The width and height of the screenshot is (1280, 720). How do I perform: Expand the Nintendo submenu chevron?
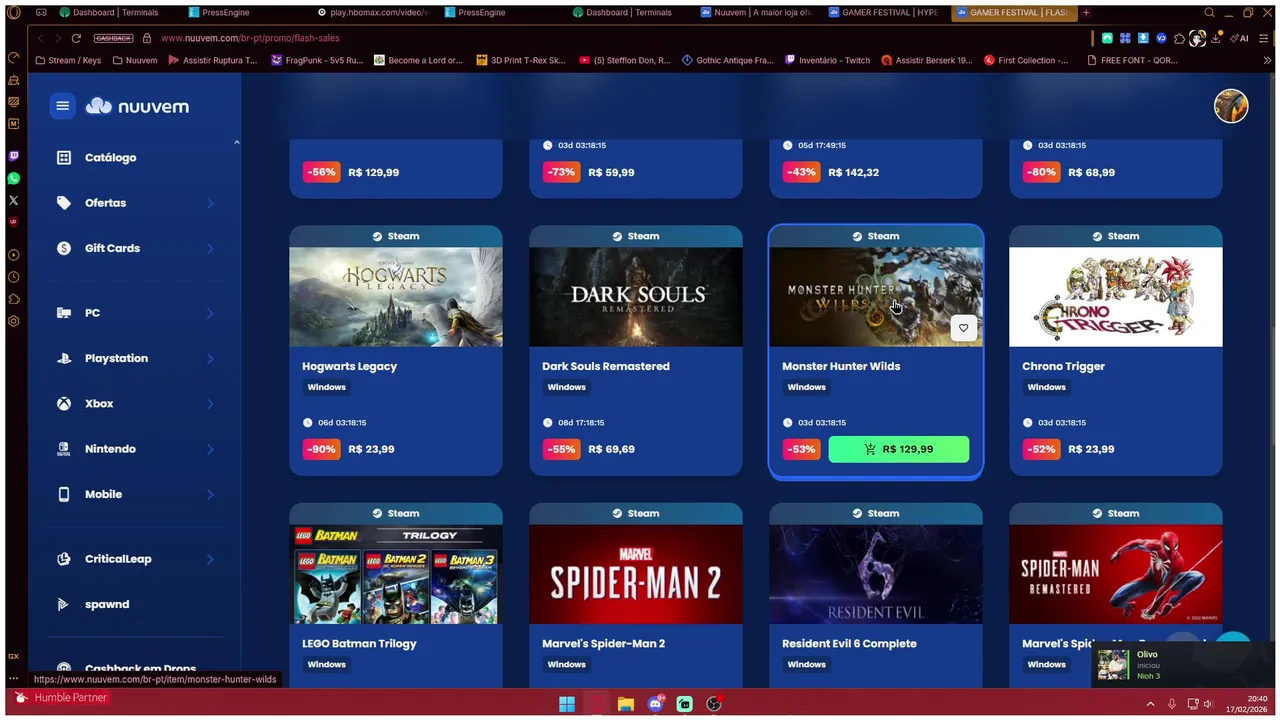point(210,449)
